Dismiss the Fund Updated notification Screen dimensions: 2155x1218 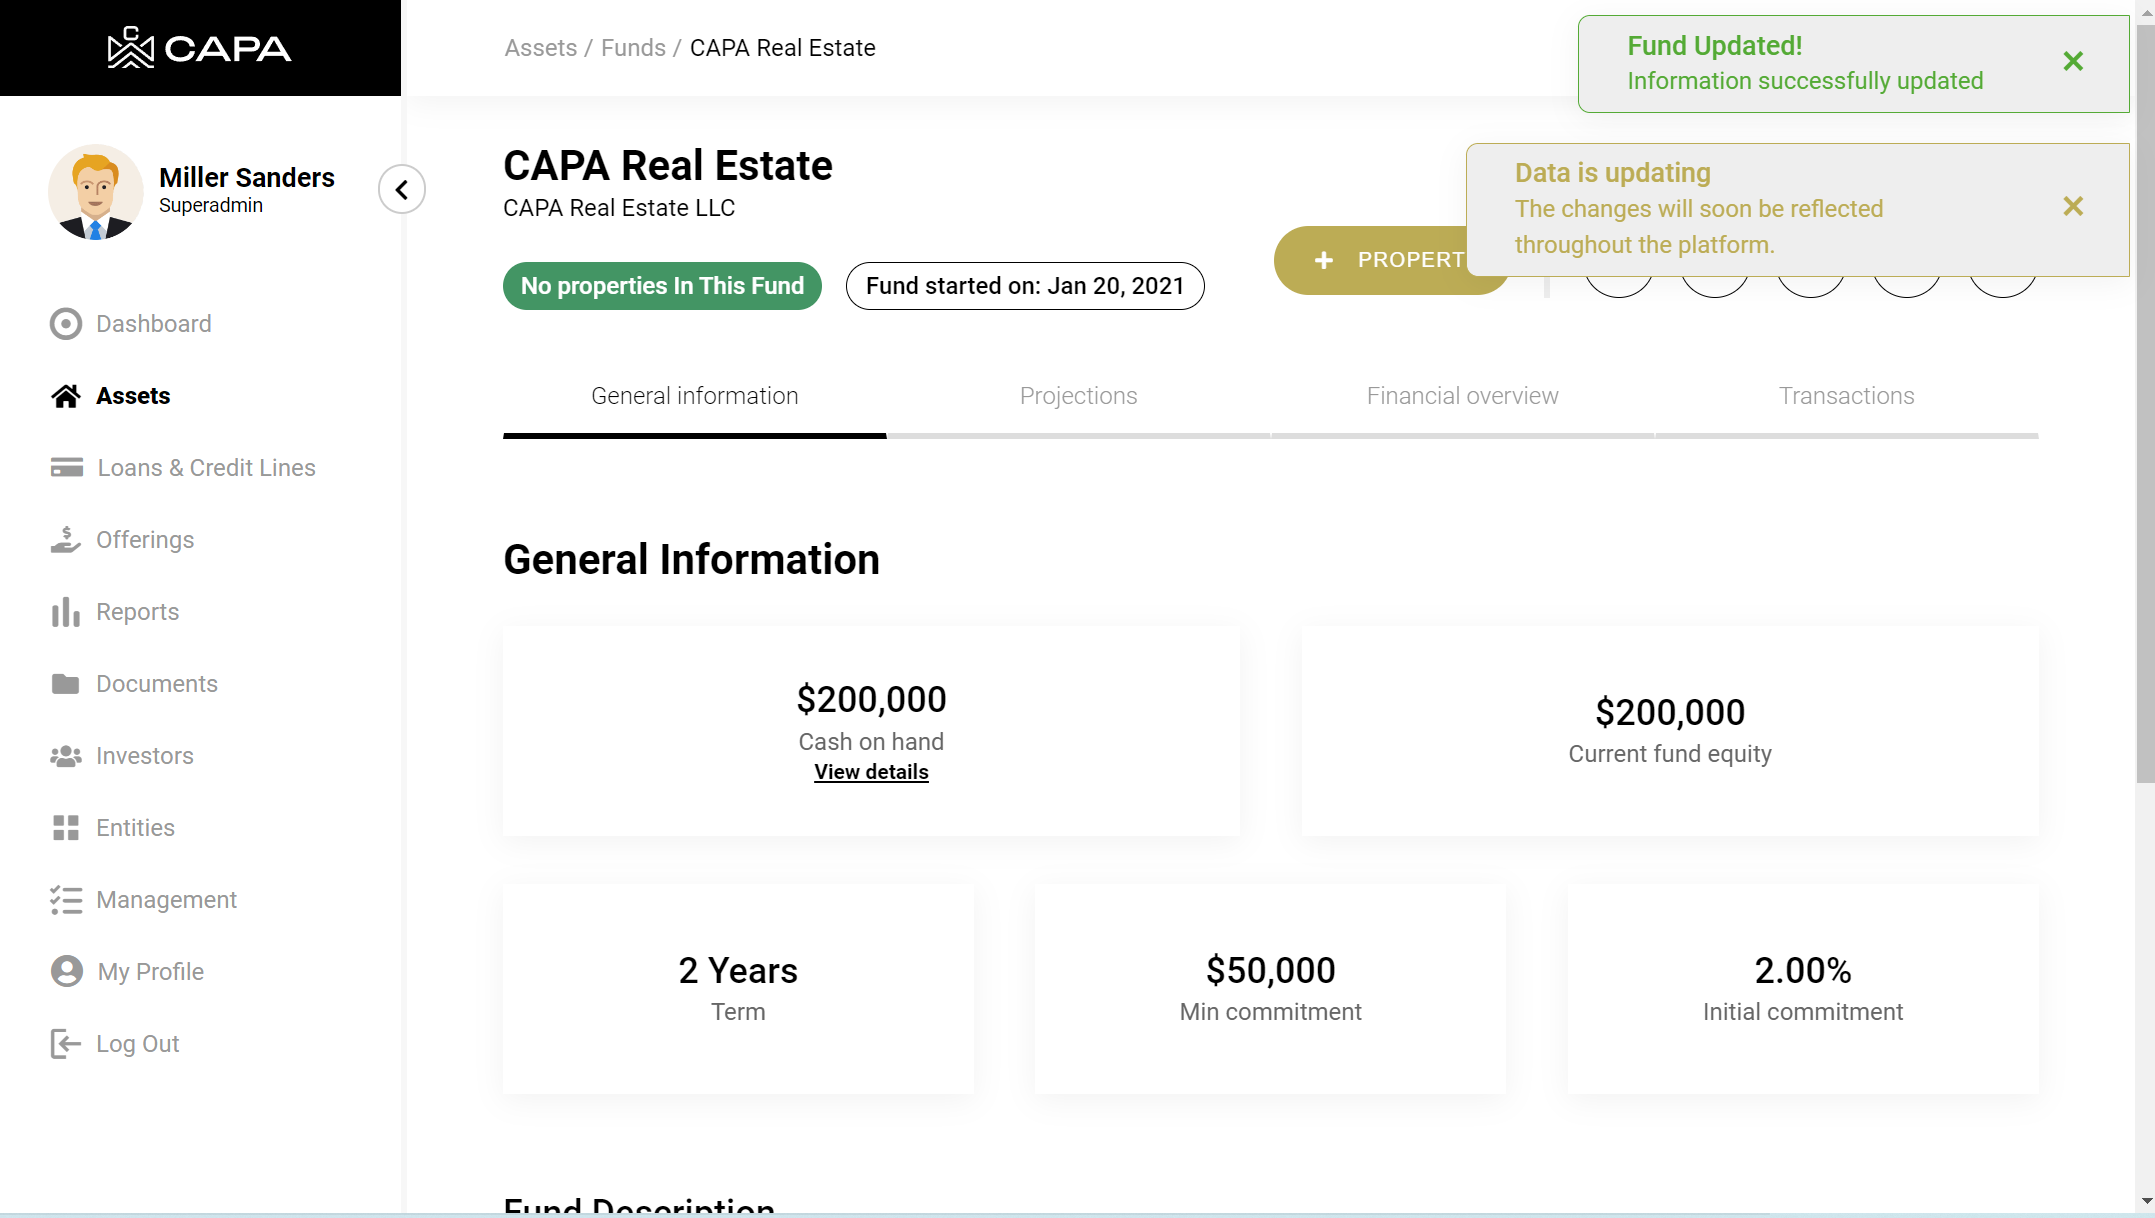(2073, 62)
